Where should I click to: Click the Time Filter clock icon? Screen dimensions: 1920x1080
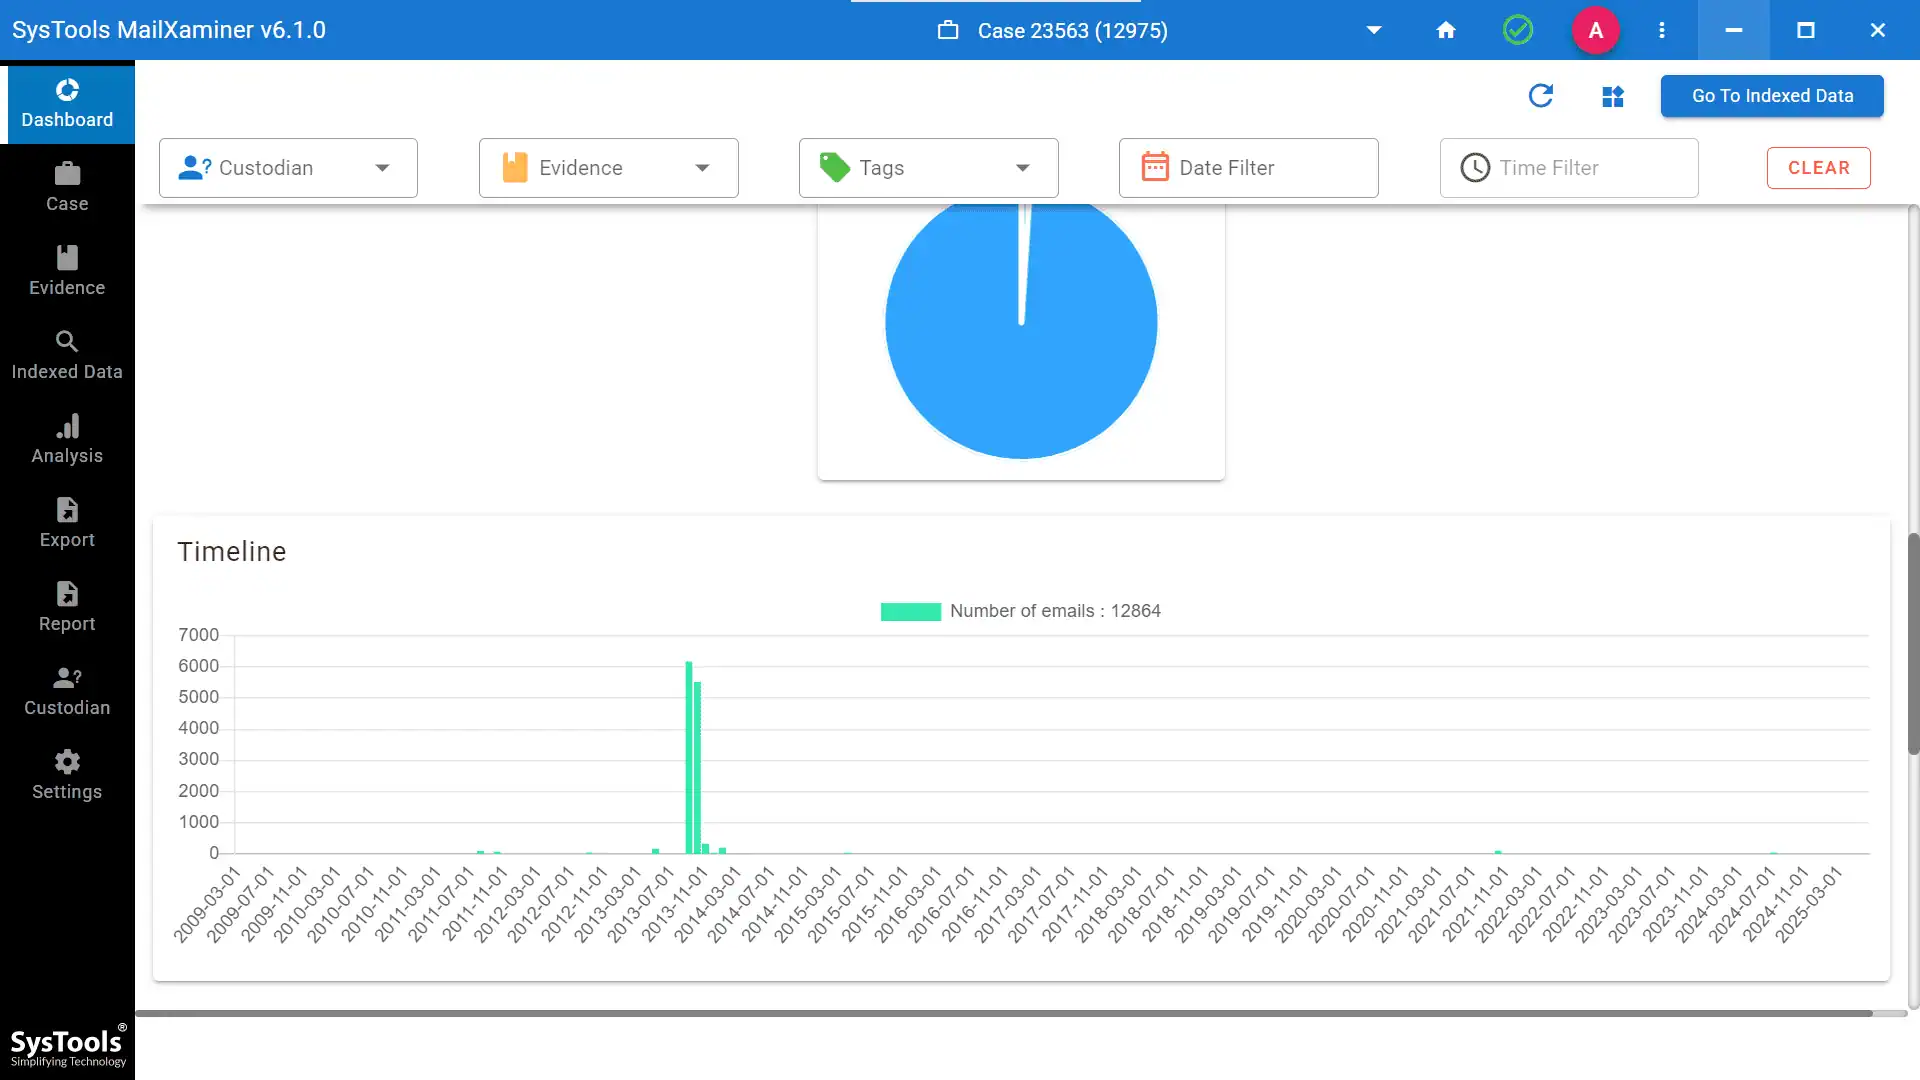(1475, 168)
